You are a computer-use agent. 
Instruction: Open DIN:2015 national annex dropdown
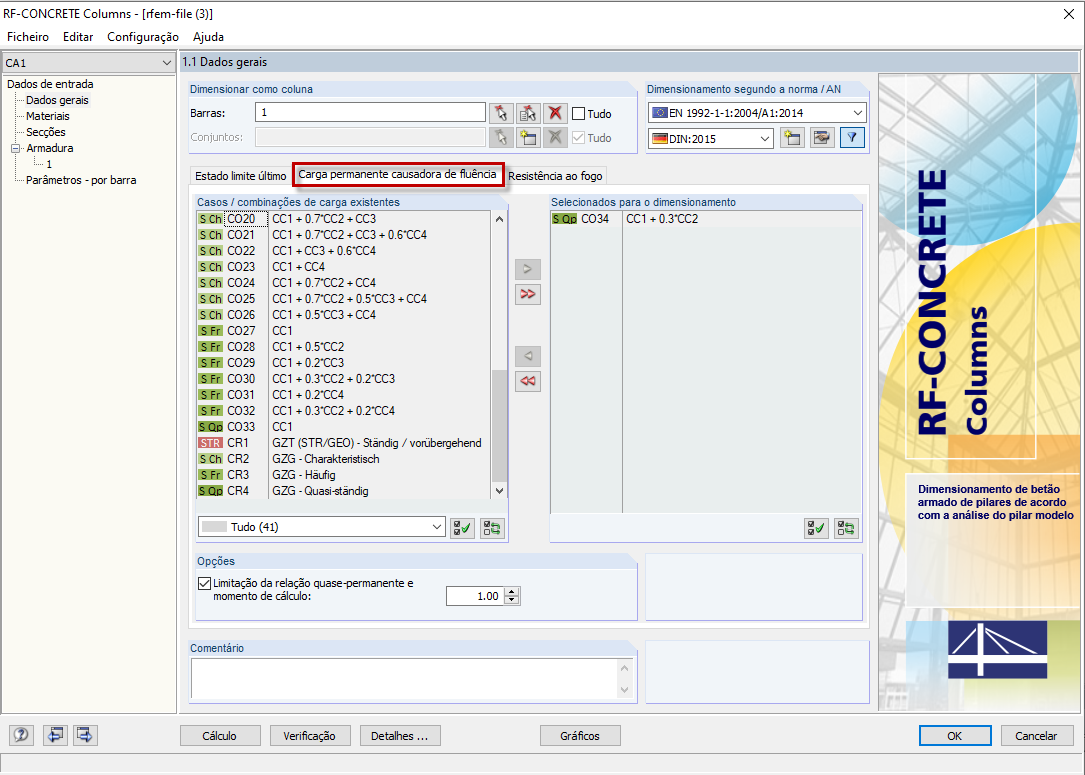tap(711, 138)
